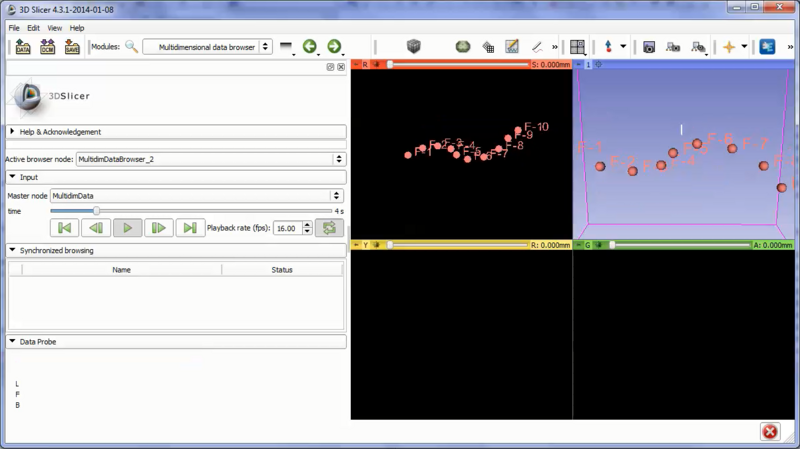800x449 pixels.
Task: Open the Models module icon in toolbar
Action: 463,46
